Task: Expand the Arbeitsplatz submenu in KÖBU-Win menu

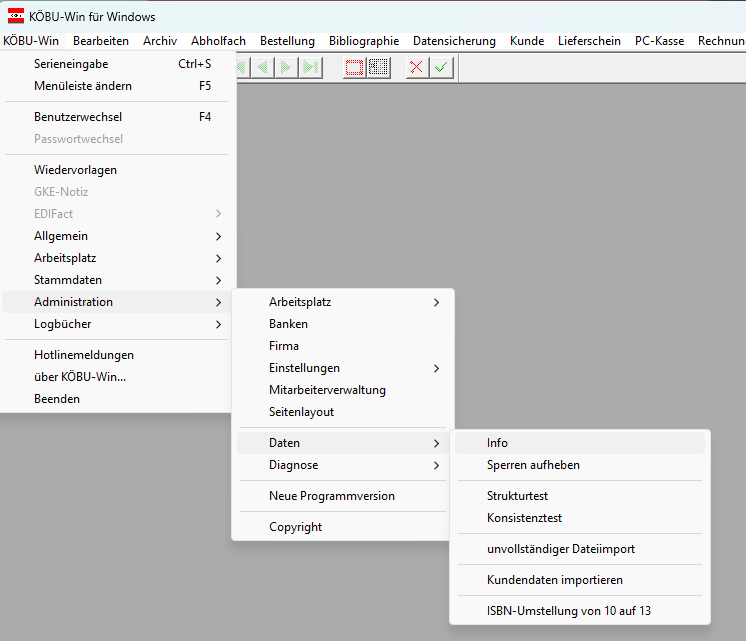Action: 117,258
